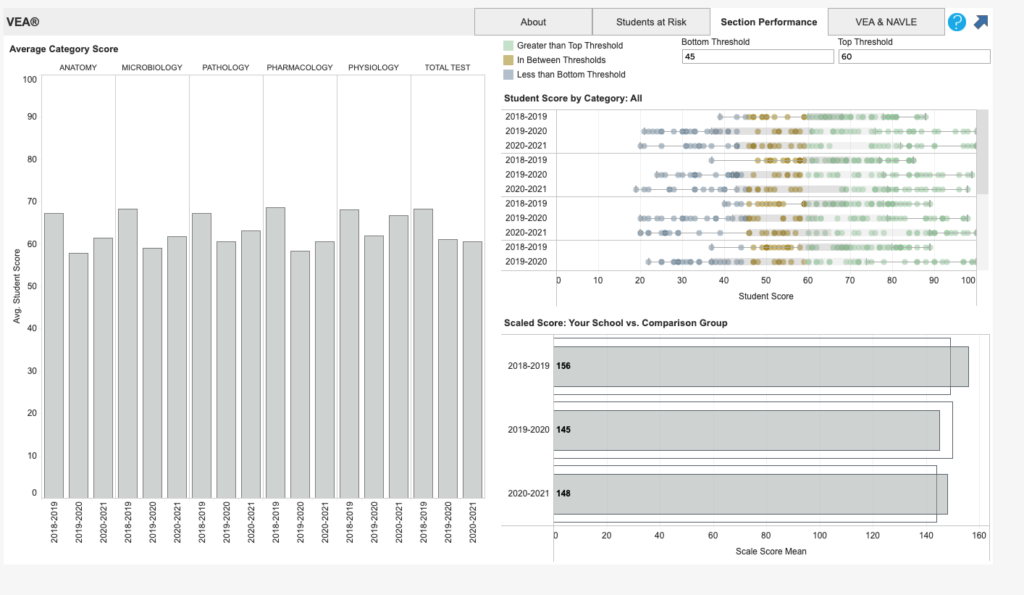
Task: Open the About tab
Action: (x=533, y=22)
